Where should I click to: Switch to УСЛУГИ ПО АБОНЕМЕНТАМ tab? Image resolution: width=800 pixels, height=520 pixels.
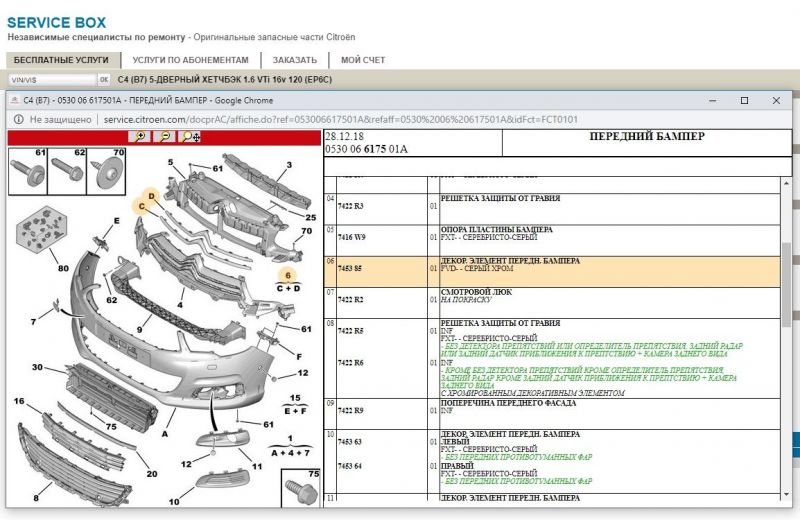click(x=190, y=60)
